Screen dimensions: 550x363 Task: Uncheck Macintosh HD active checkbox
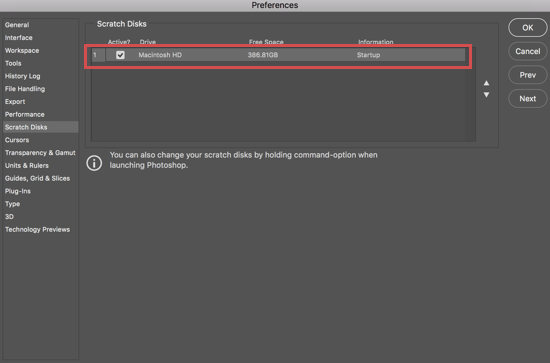click(x=120, y=55)
